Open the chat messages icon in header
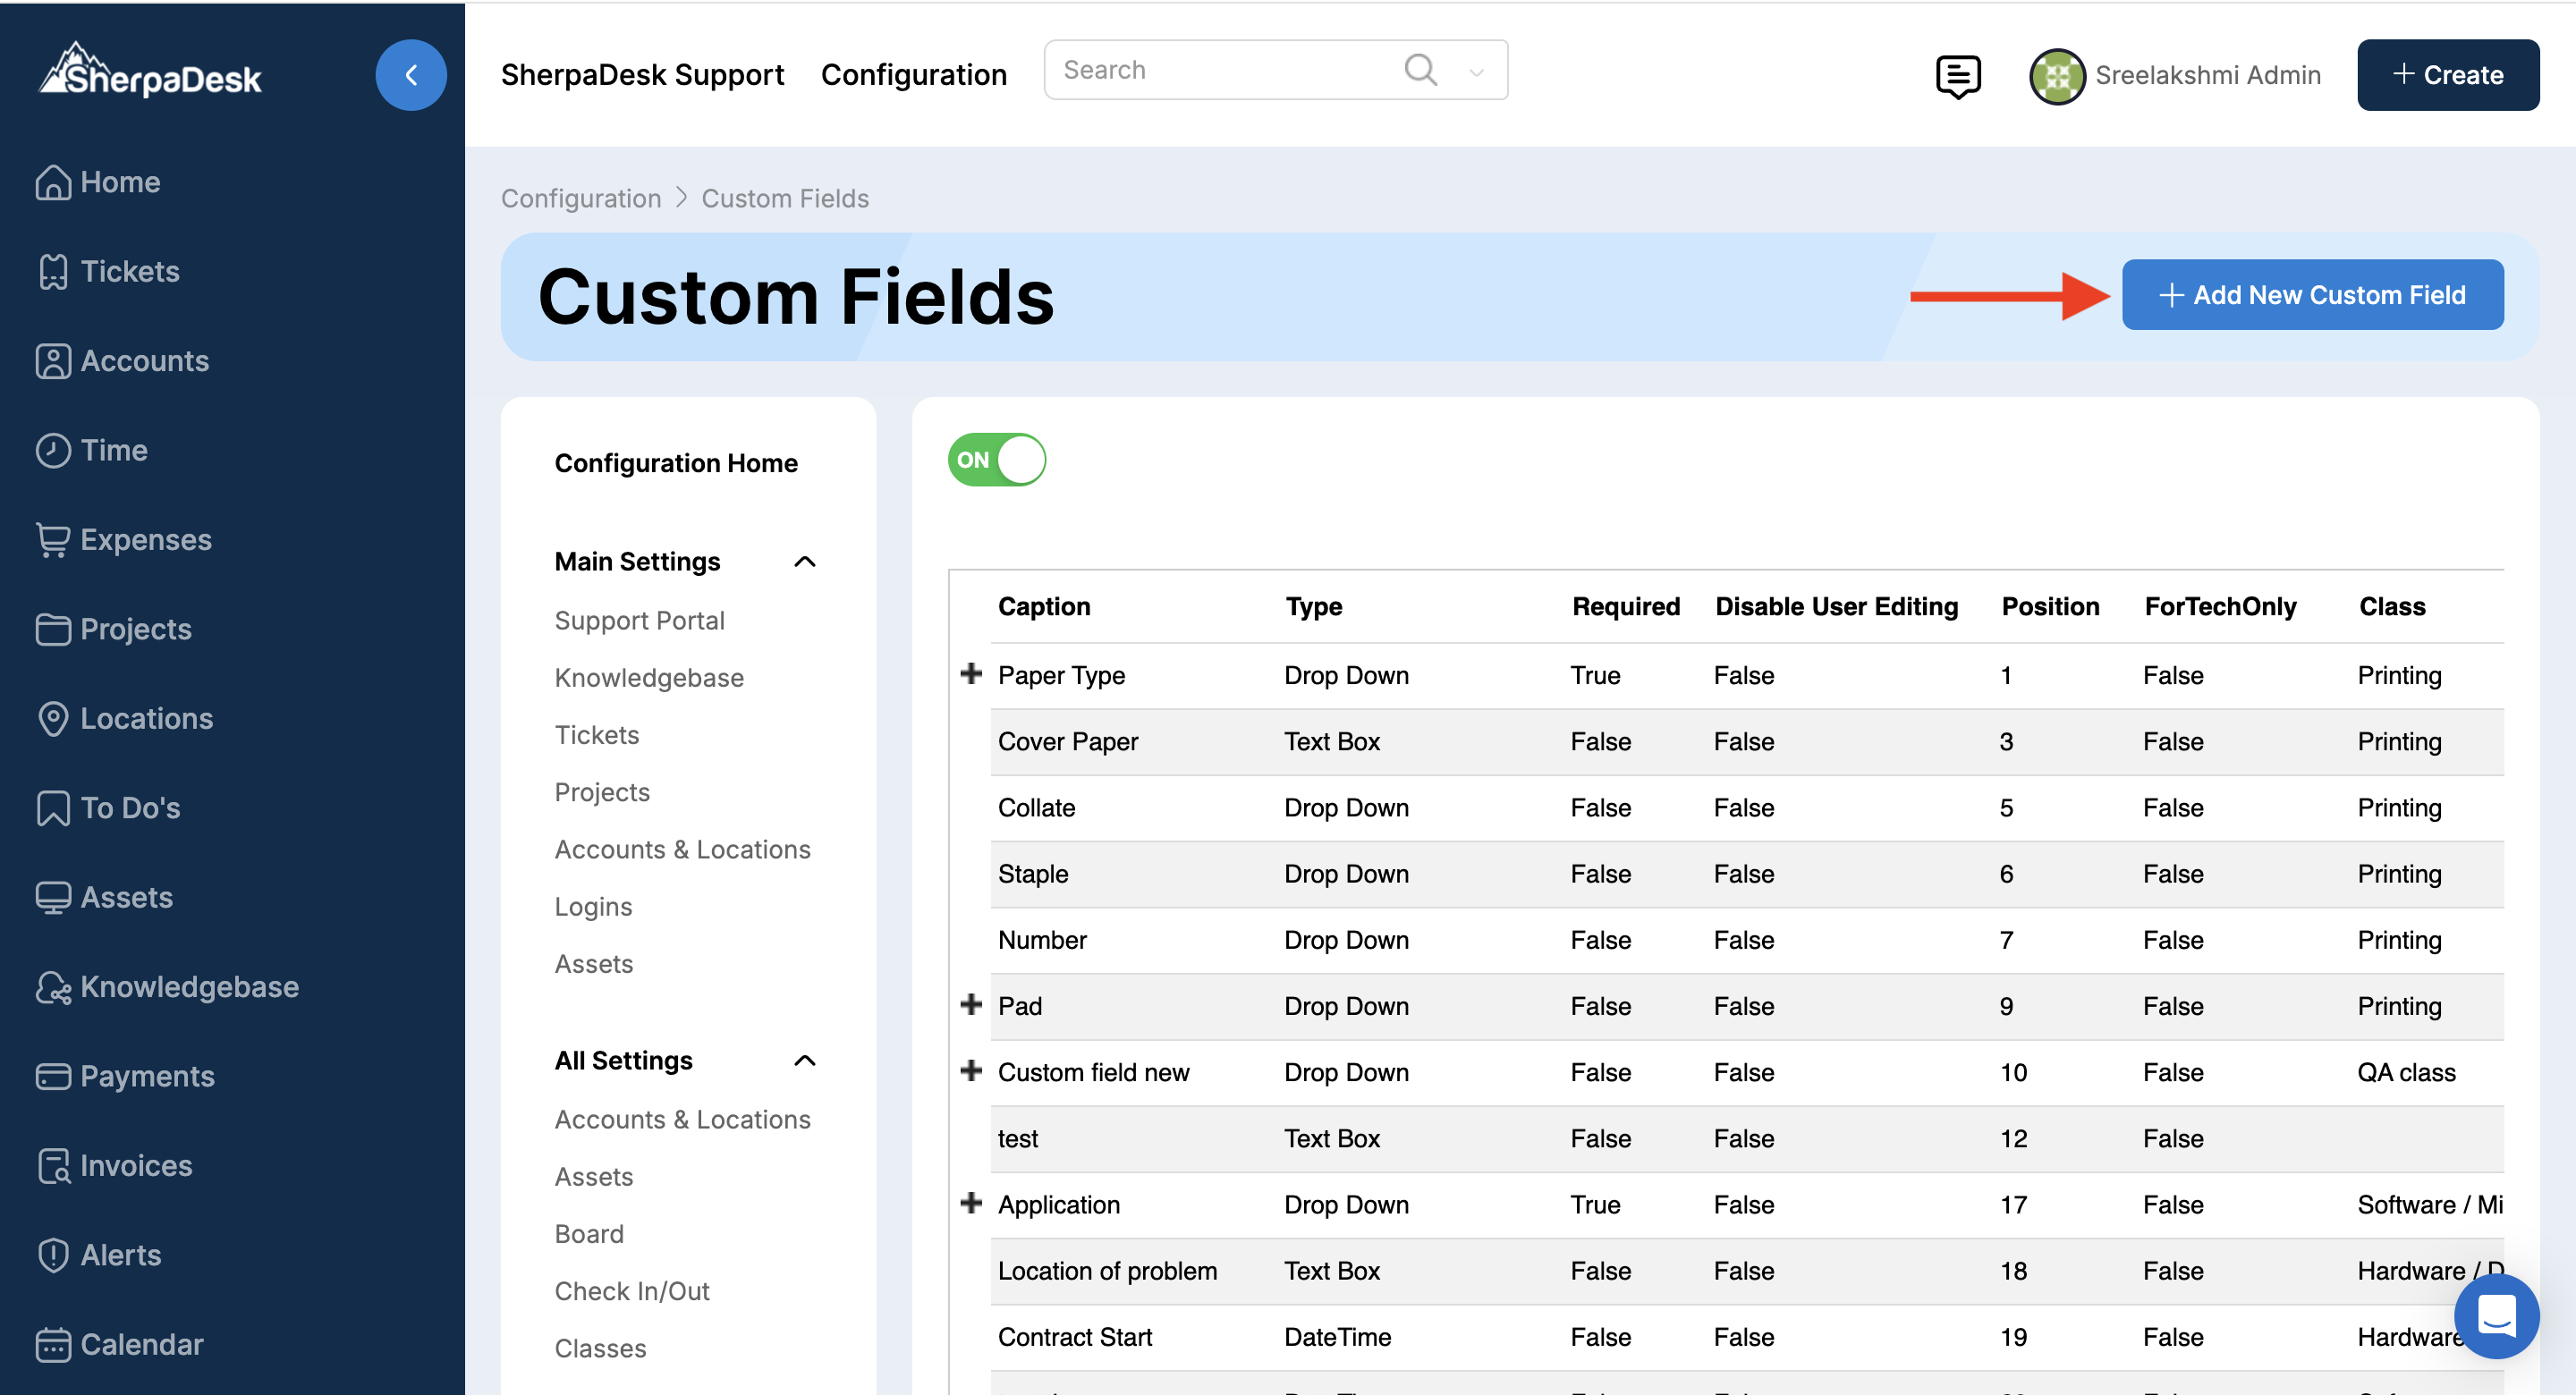The width and height of the screenshot is (2576, 1395). [x=1957, y=76]
